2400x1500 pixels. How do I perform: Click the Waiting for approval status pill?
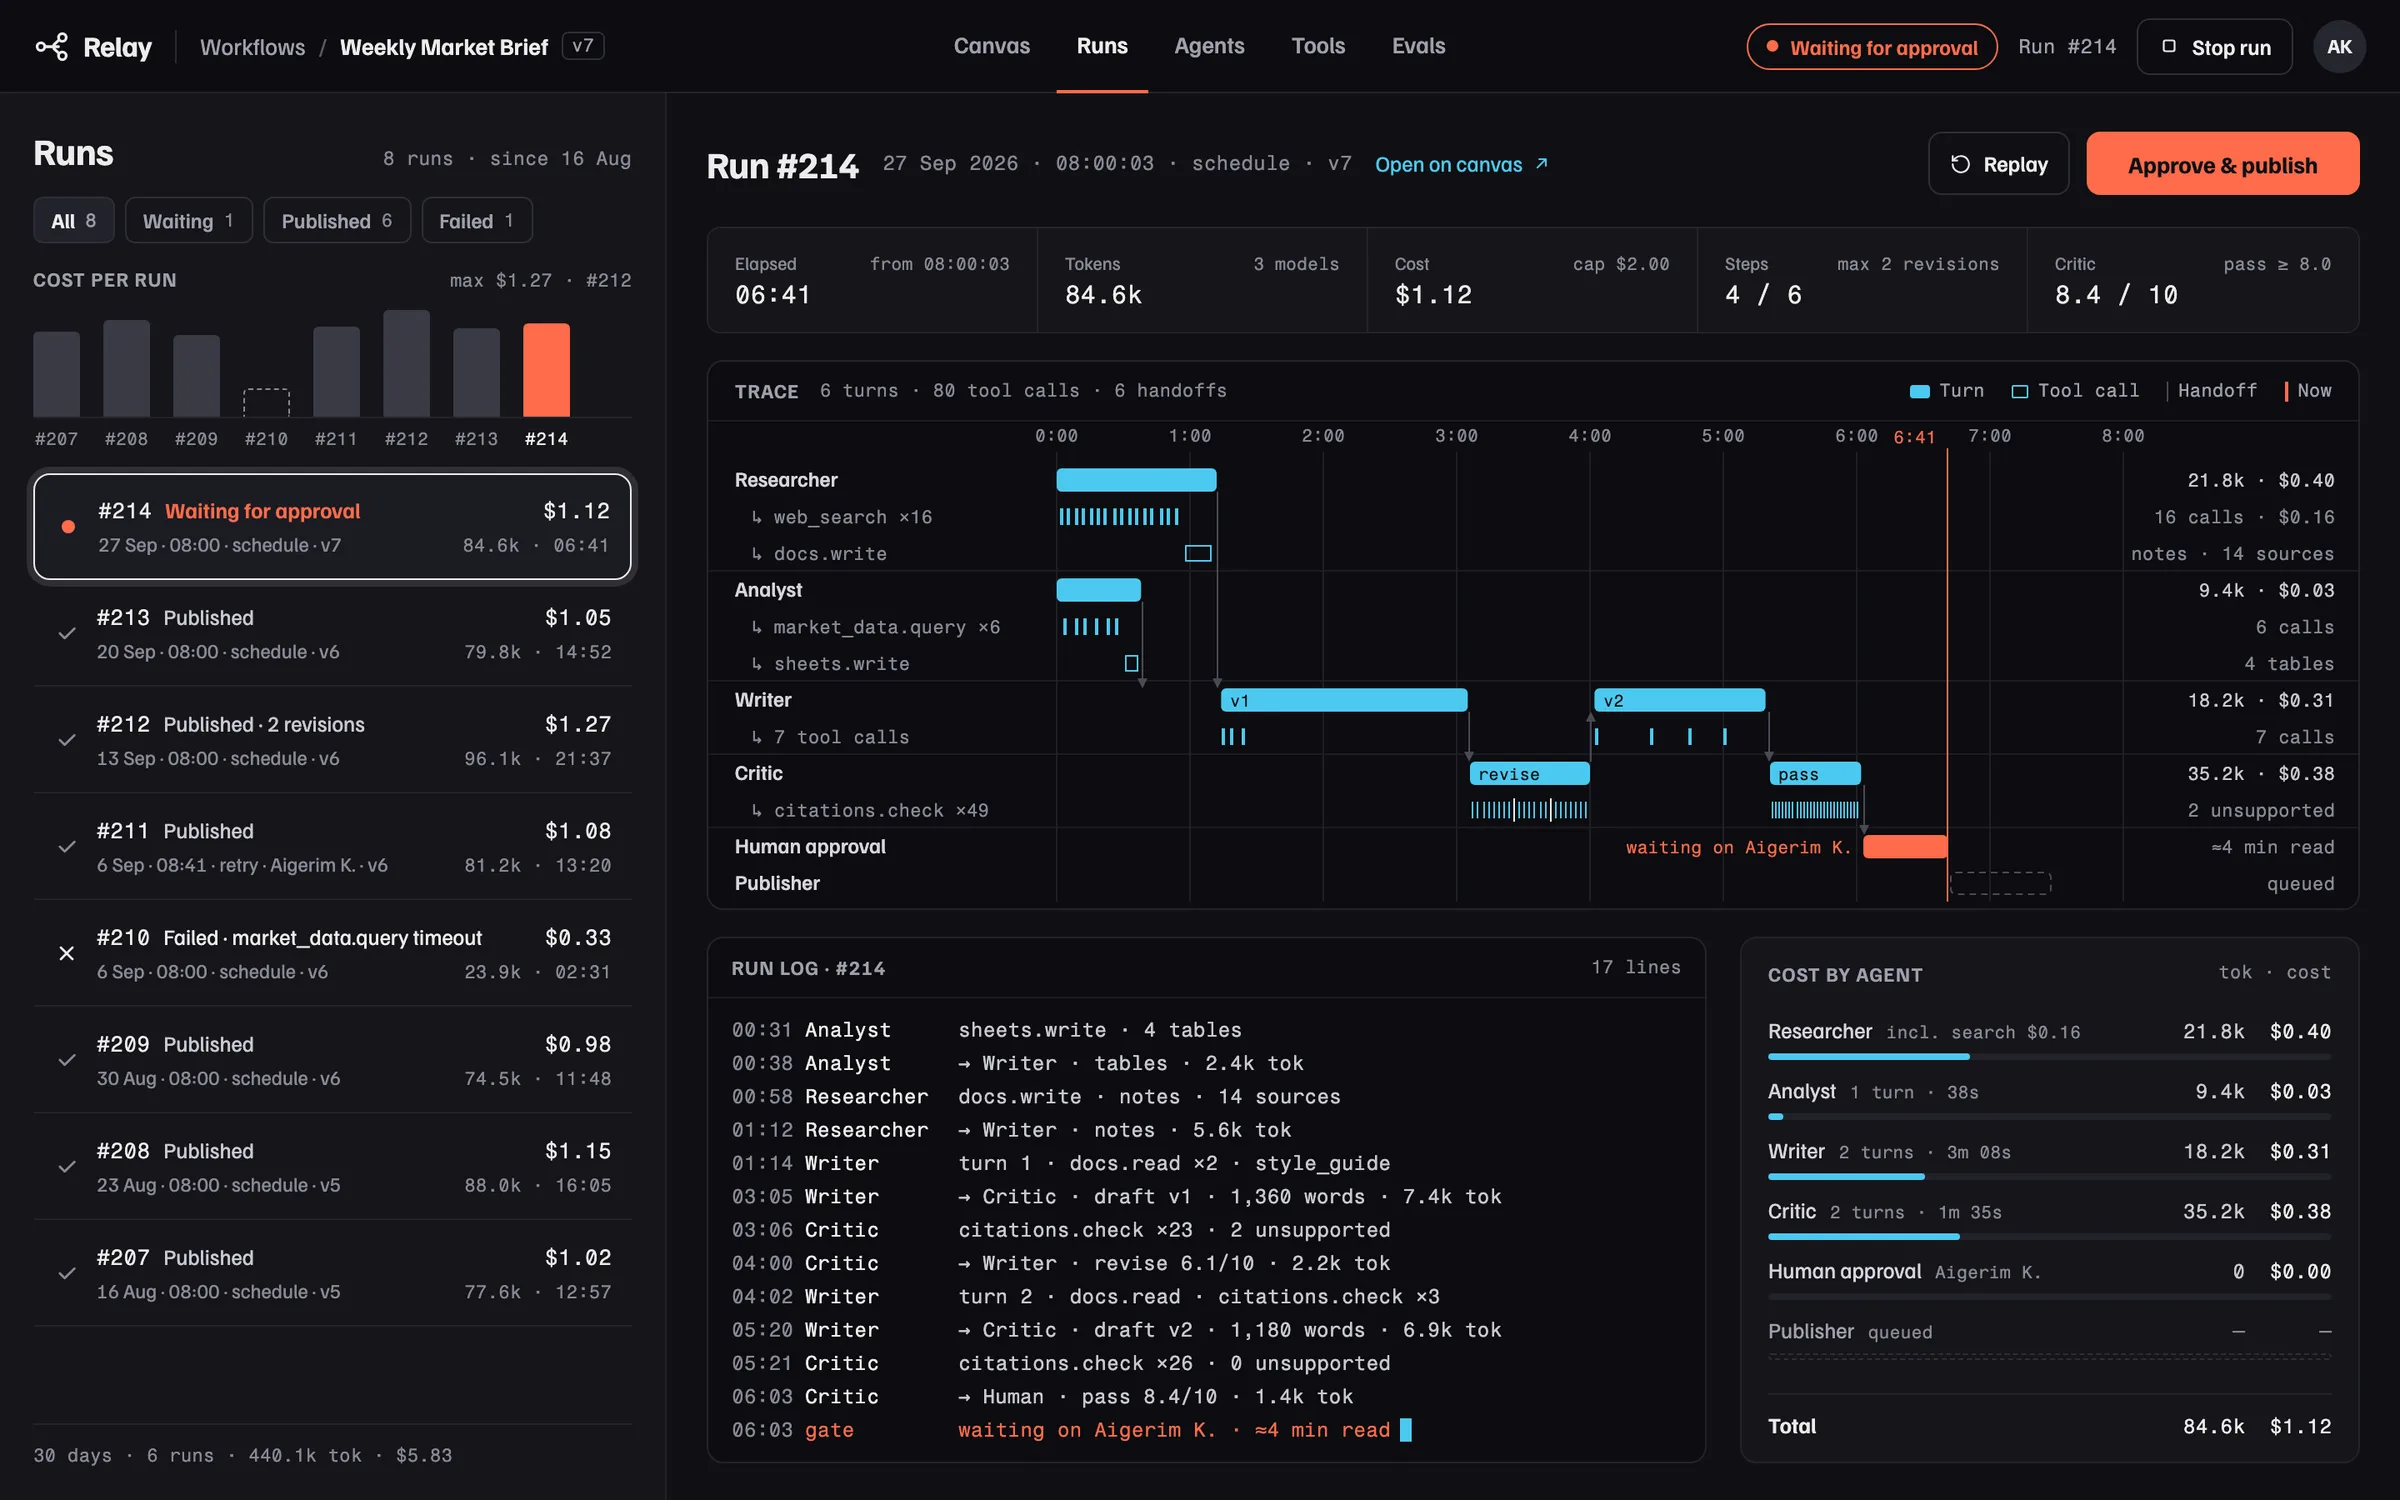1872,47
